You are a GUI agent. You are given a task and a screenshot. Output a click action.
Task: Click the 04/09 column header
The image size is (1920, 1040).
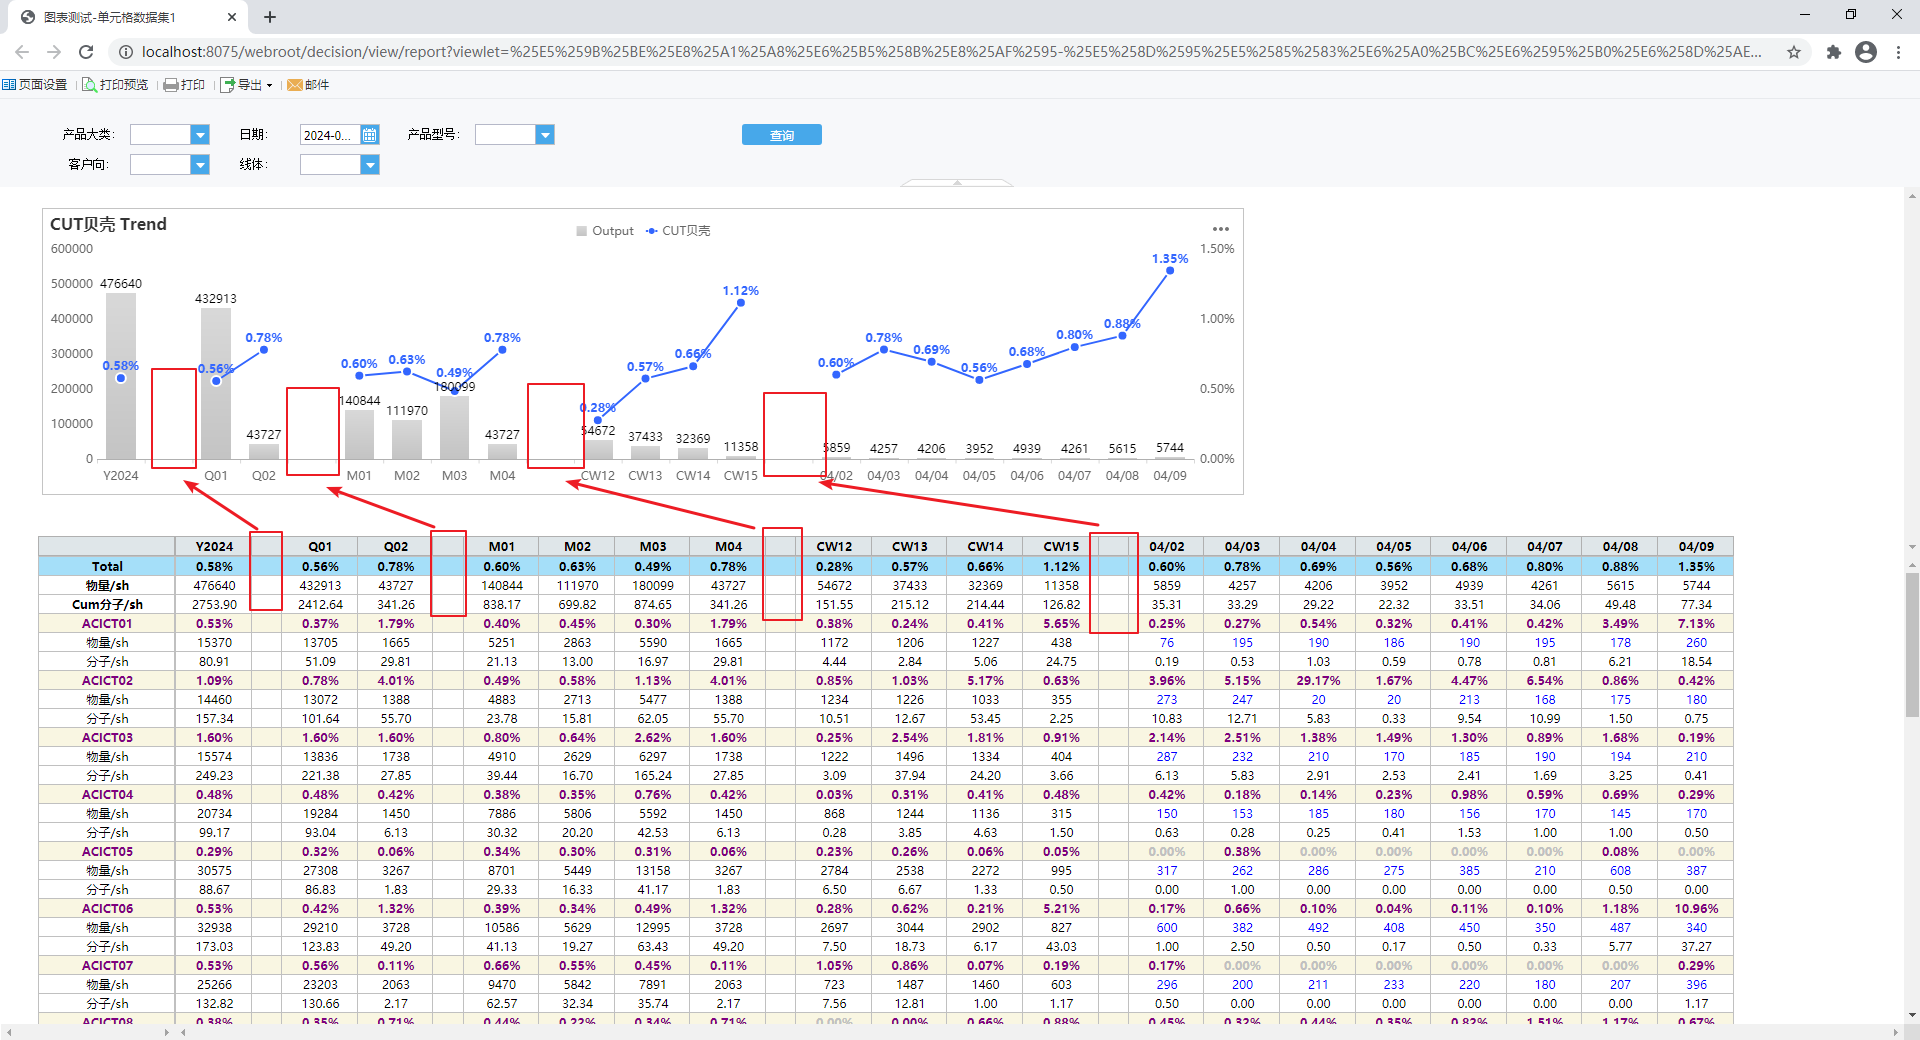coord(1696,547)
